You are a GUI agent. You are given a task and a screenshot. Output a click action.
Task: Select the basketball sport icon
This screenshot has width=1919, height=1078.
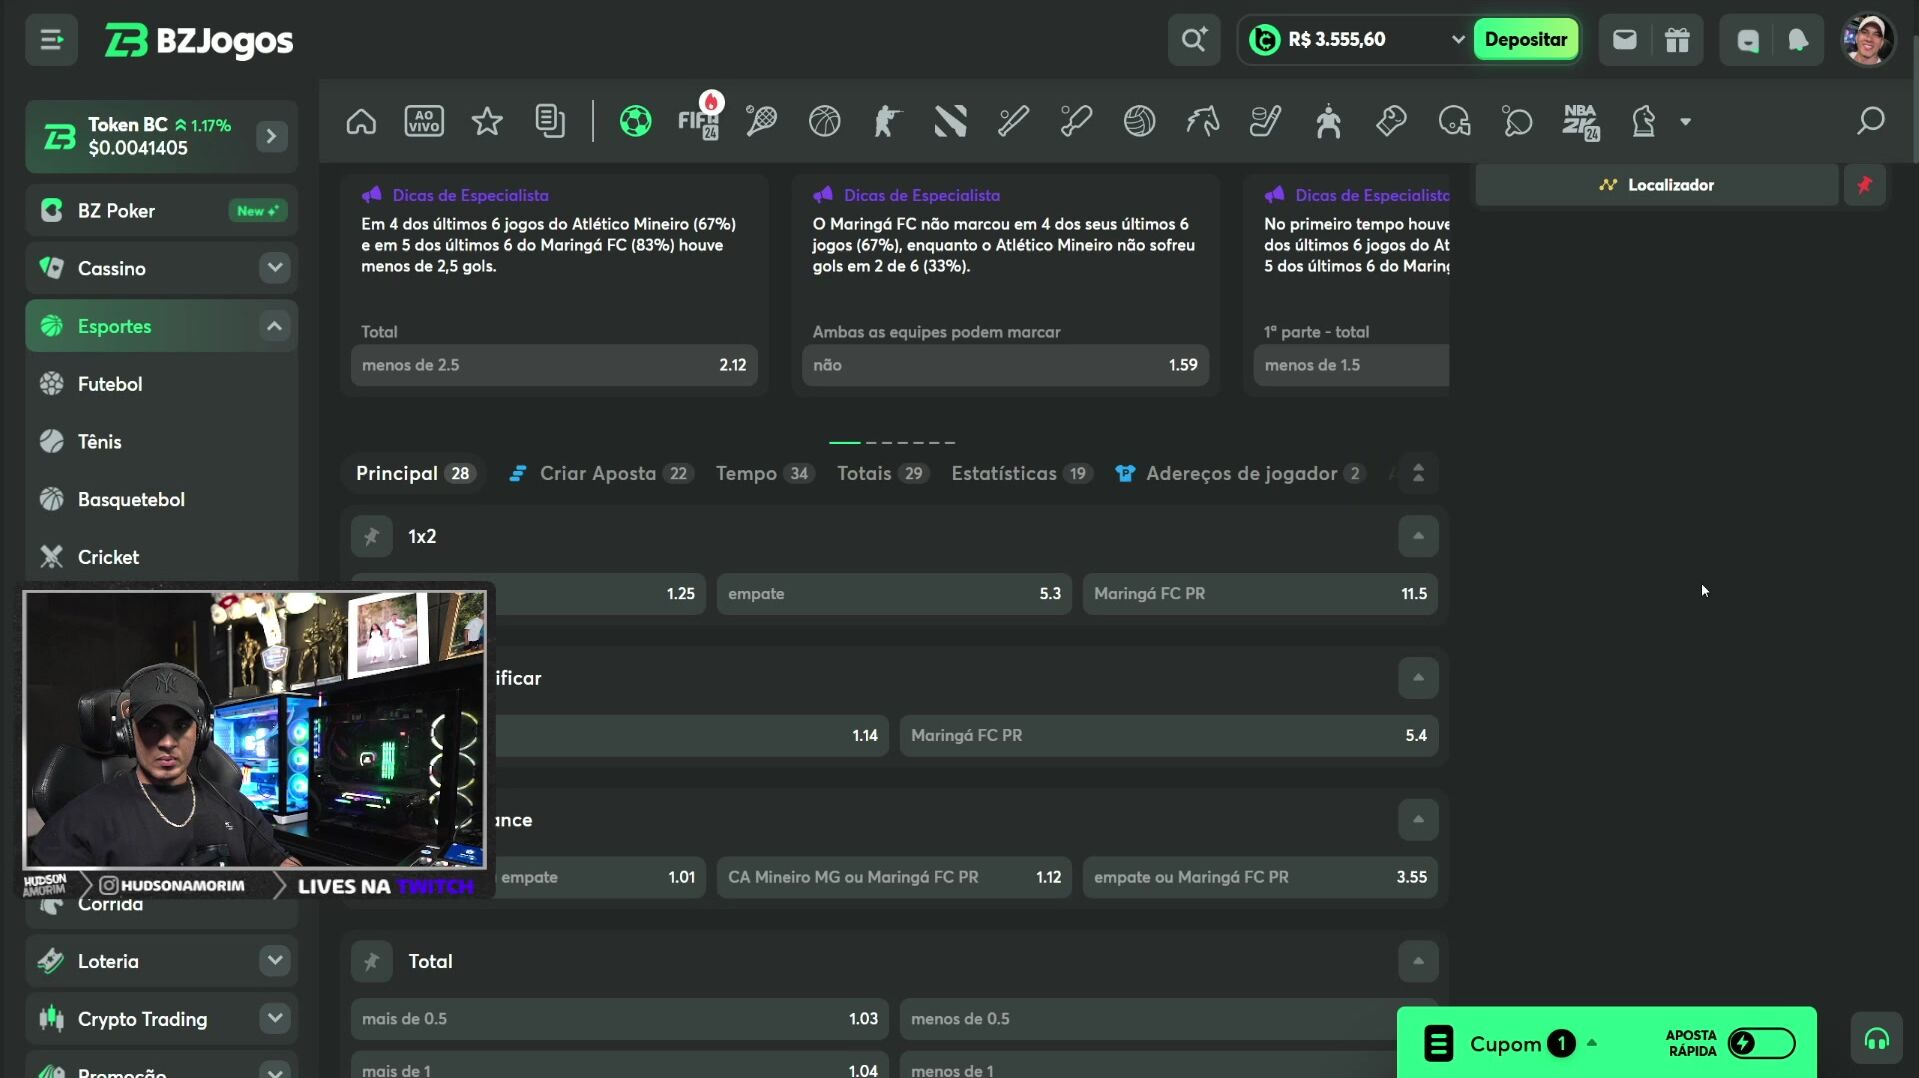824,121
